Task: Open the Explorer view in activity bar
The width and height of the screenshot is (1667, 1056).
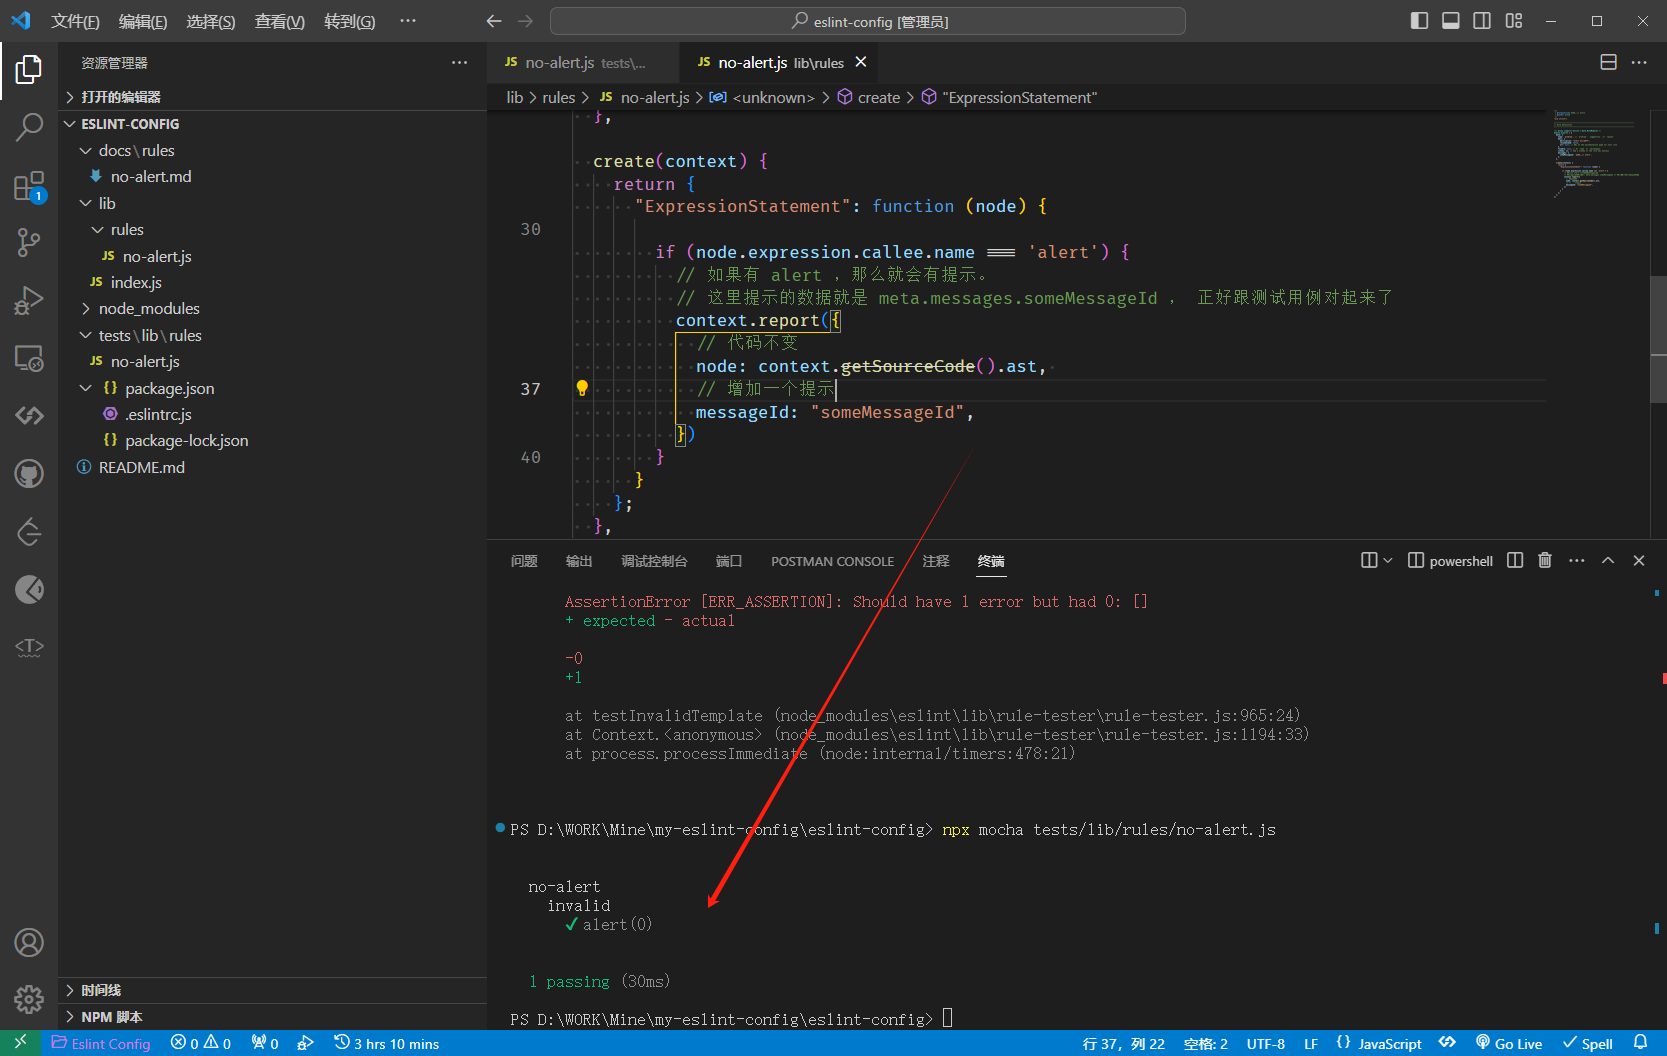Action: [x=29, y=69]
